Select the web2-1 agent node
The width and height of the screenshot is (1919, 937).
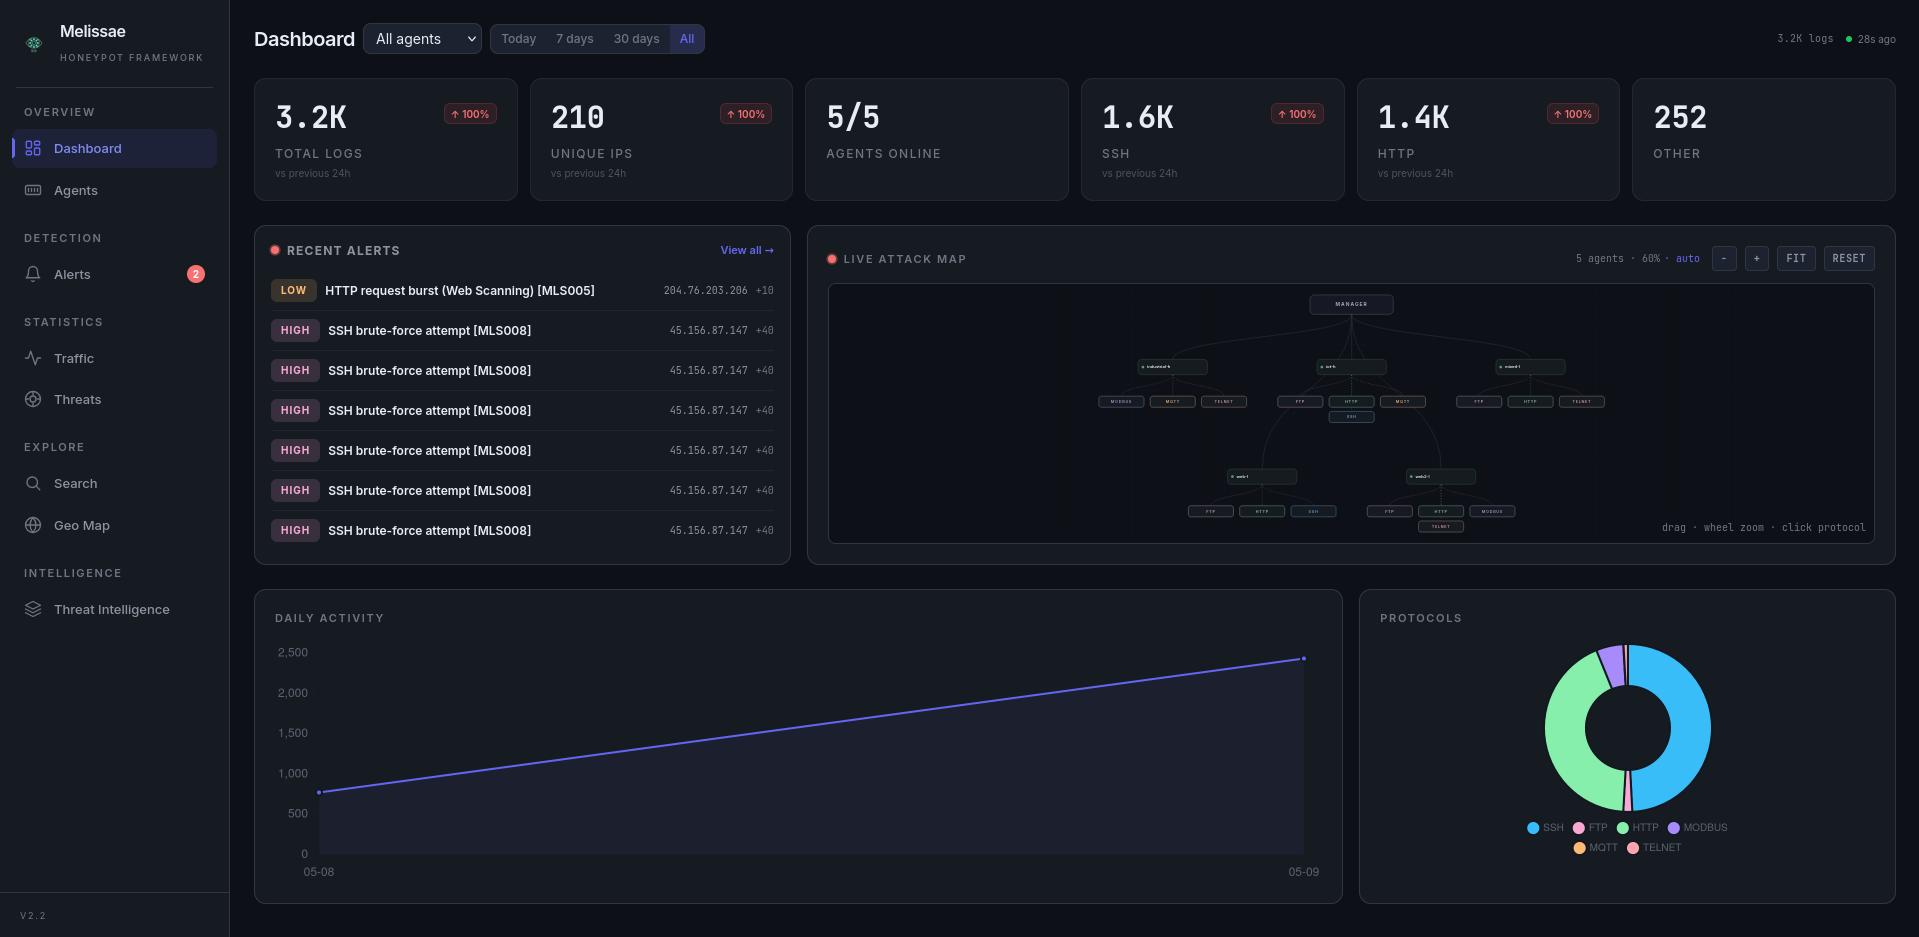click(x=1441, y=477)
